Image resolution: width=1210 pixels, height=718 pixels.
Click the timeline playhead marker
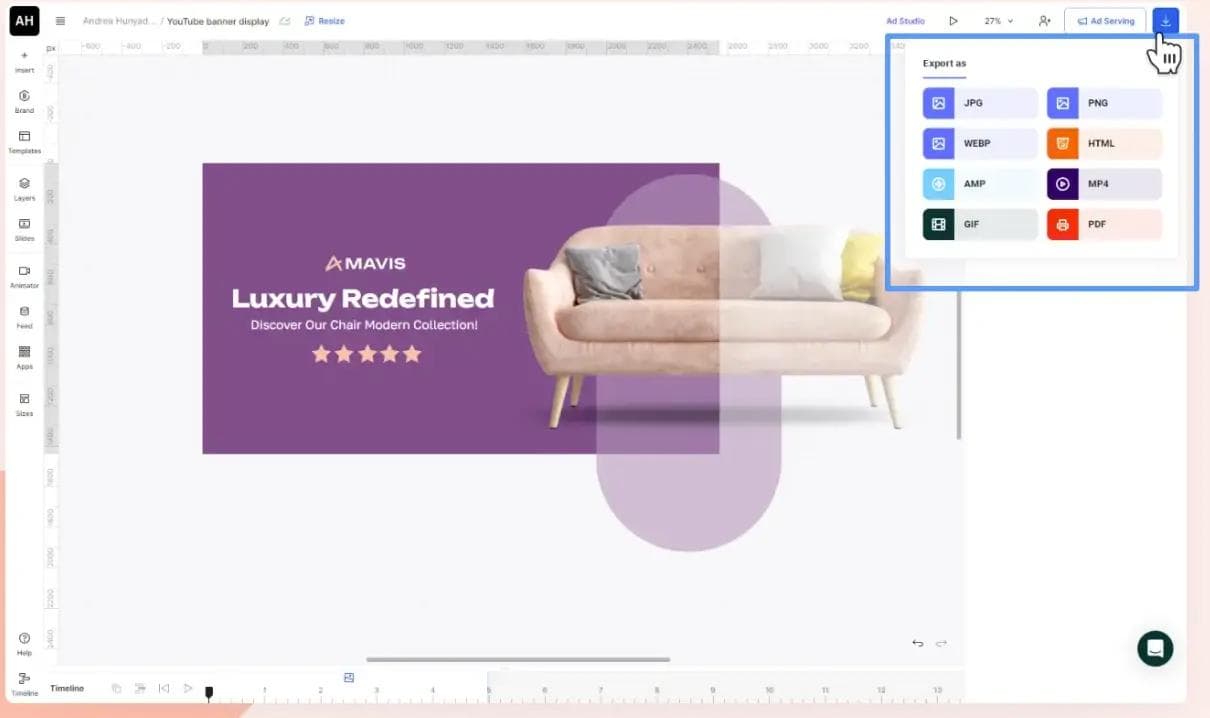[x=209, y=691]
